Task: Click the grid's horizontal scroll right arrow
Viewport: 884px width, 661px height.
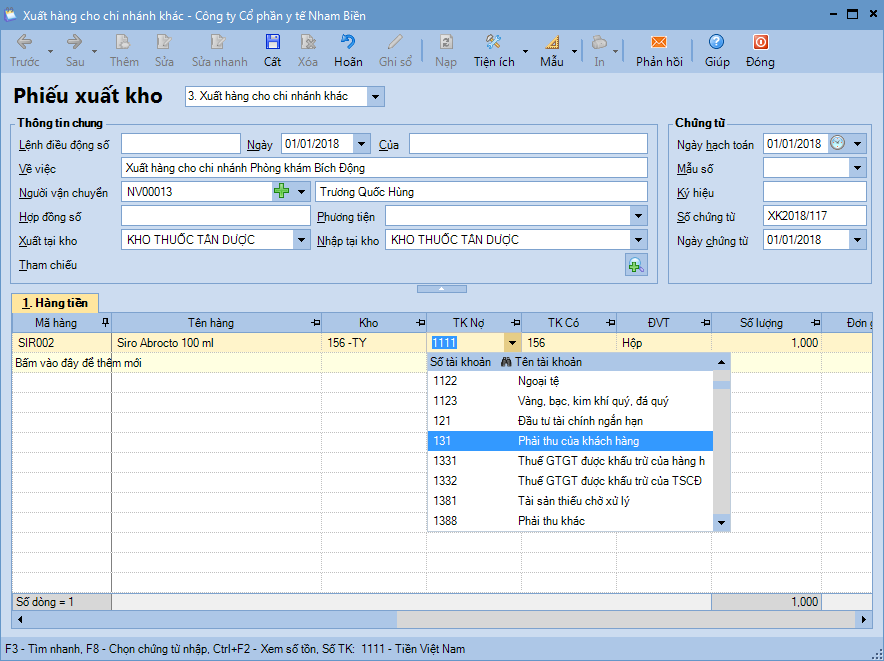Action: tap(863, 620)
